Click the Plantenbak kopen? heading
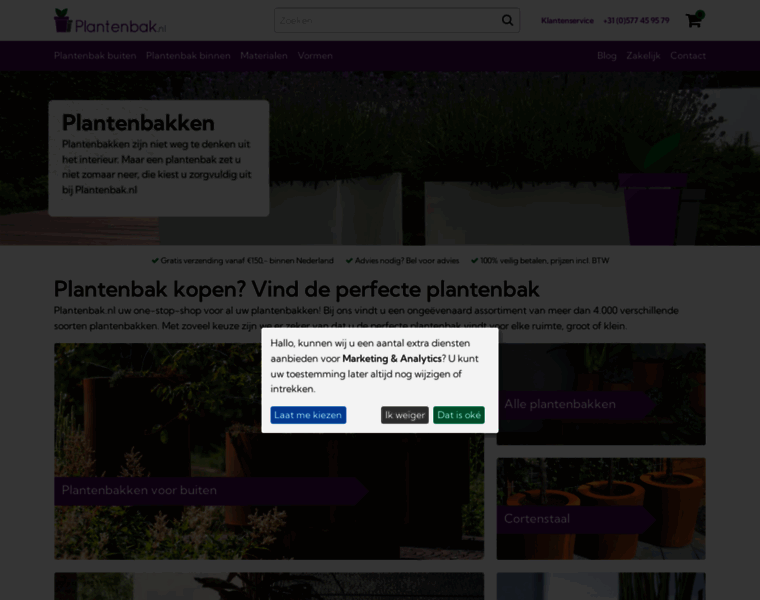 (296, 289)
